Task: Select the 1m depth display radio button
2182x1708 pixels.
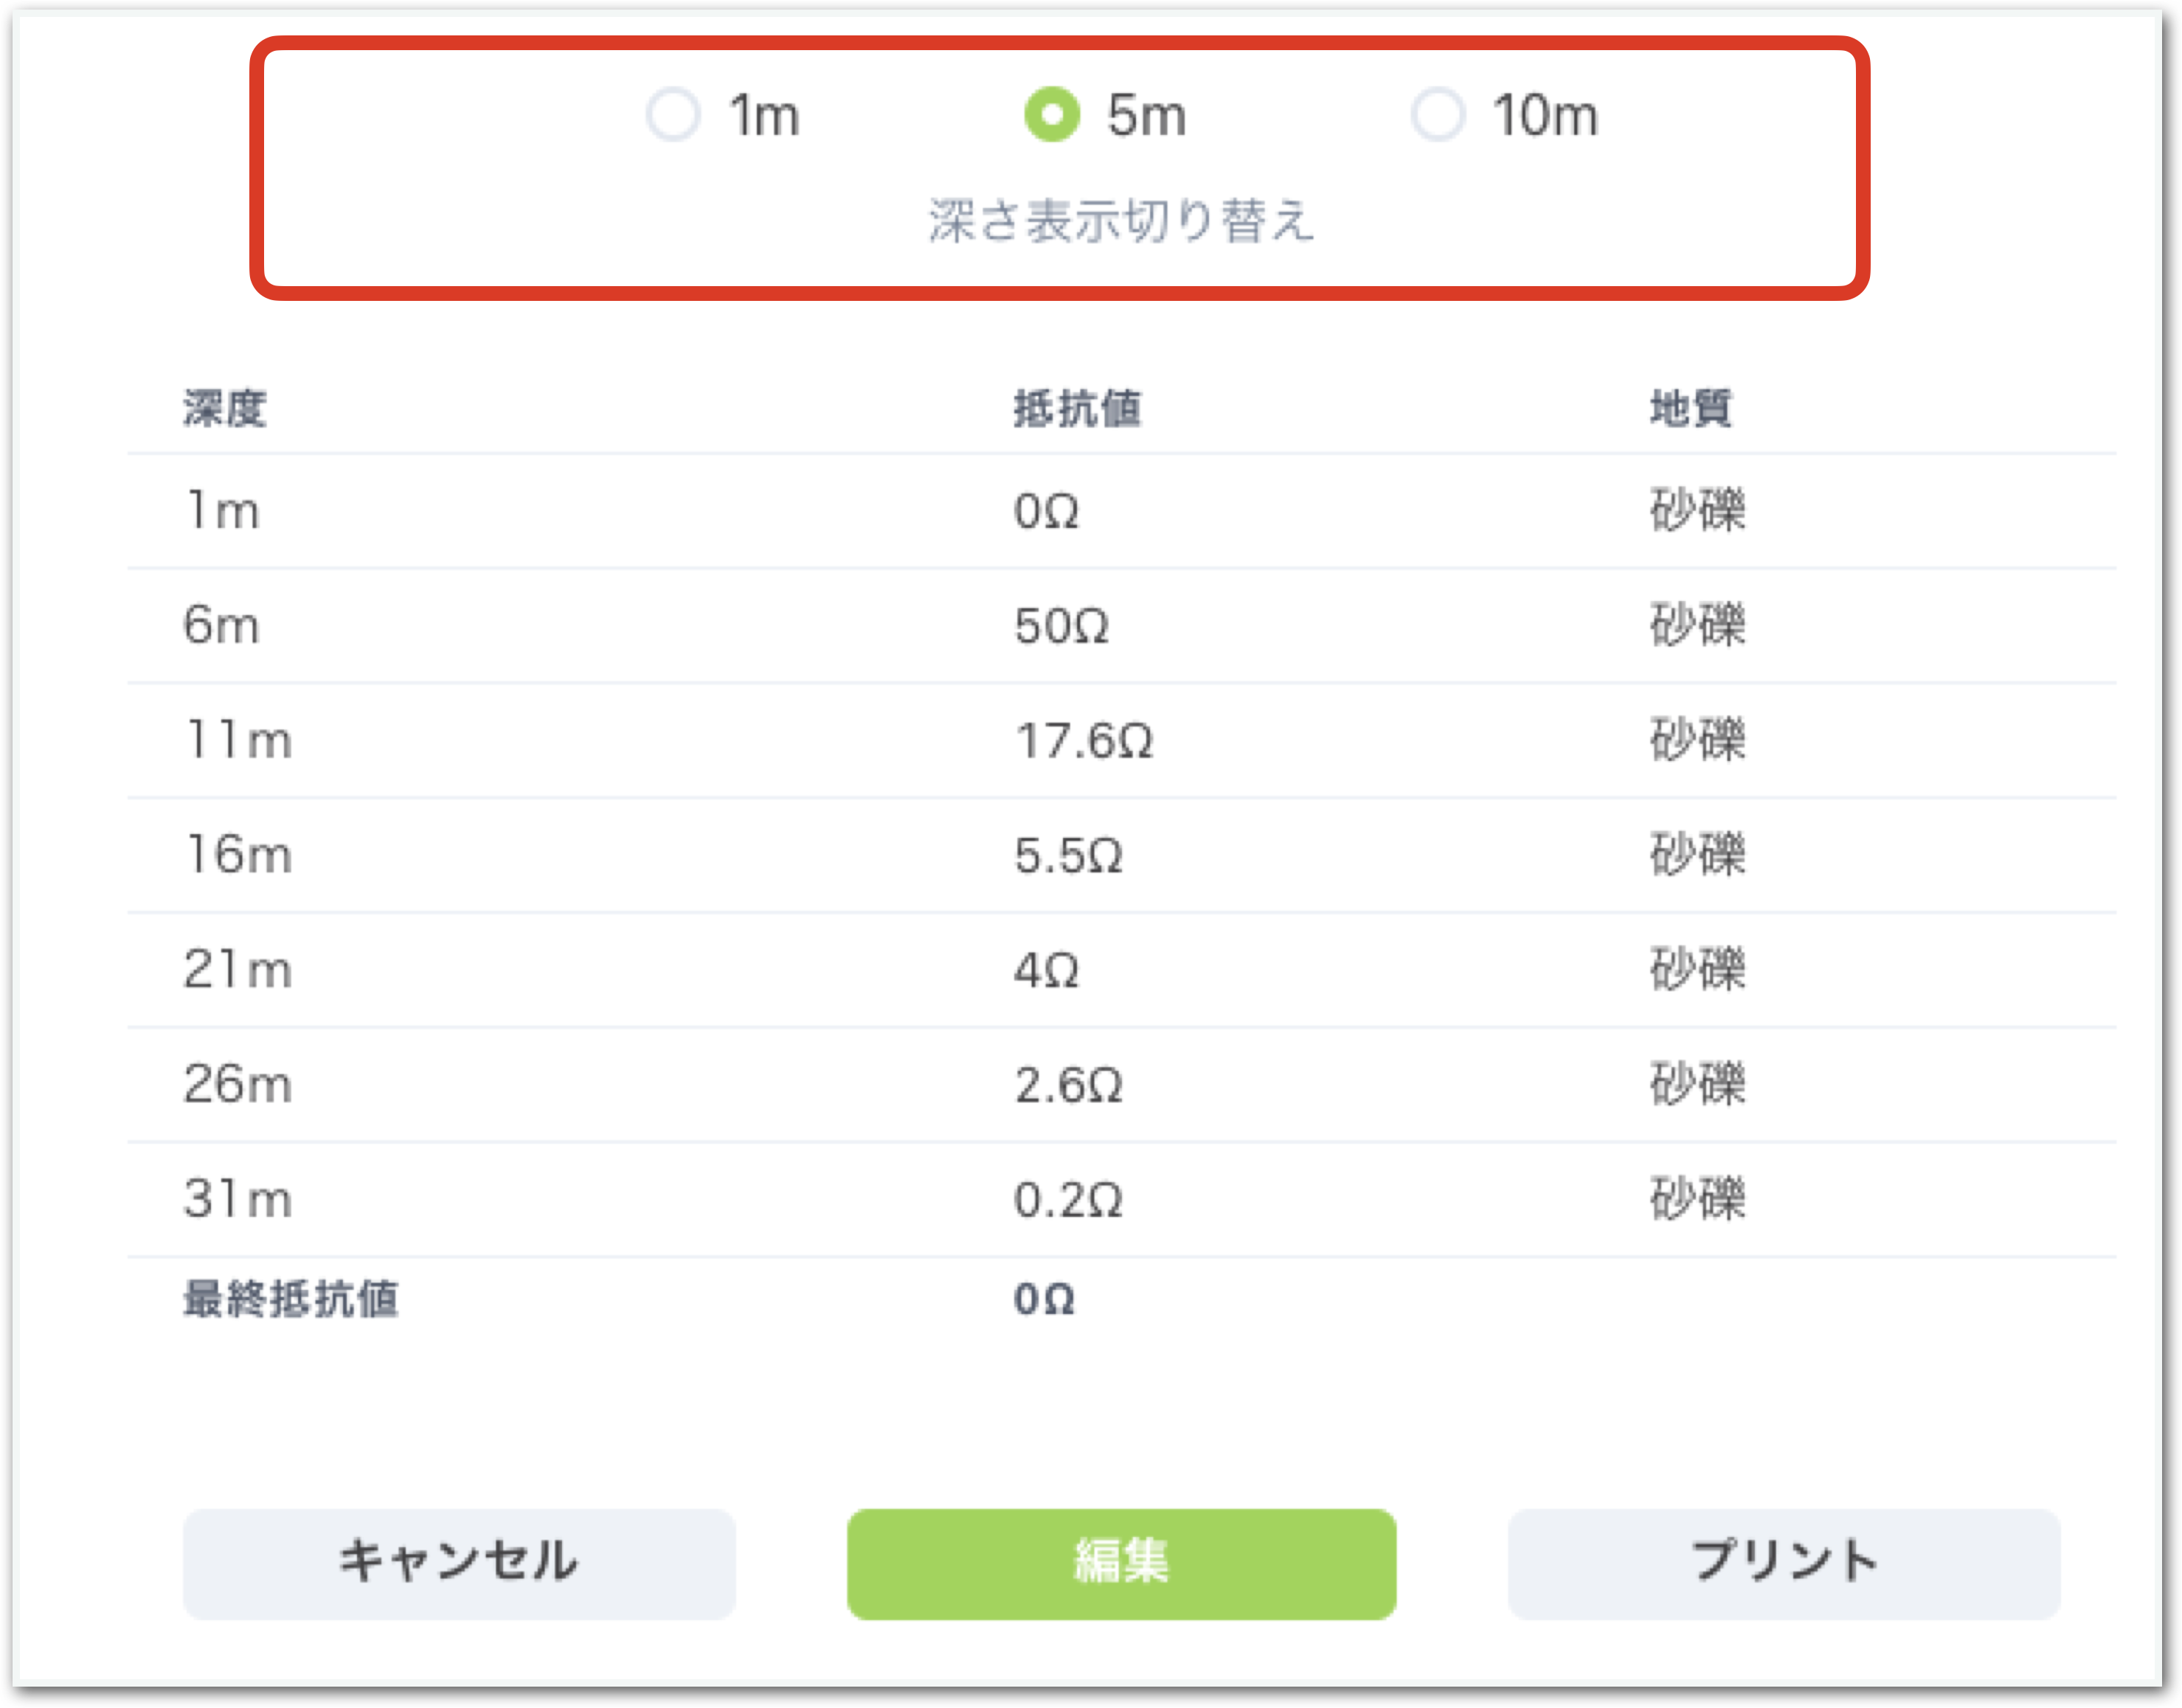Action: coord(673,114)
